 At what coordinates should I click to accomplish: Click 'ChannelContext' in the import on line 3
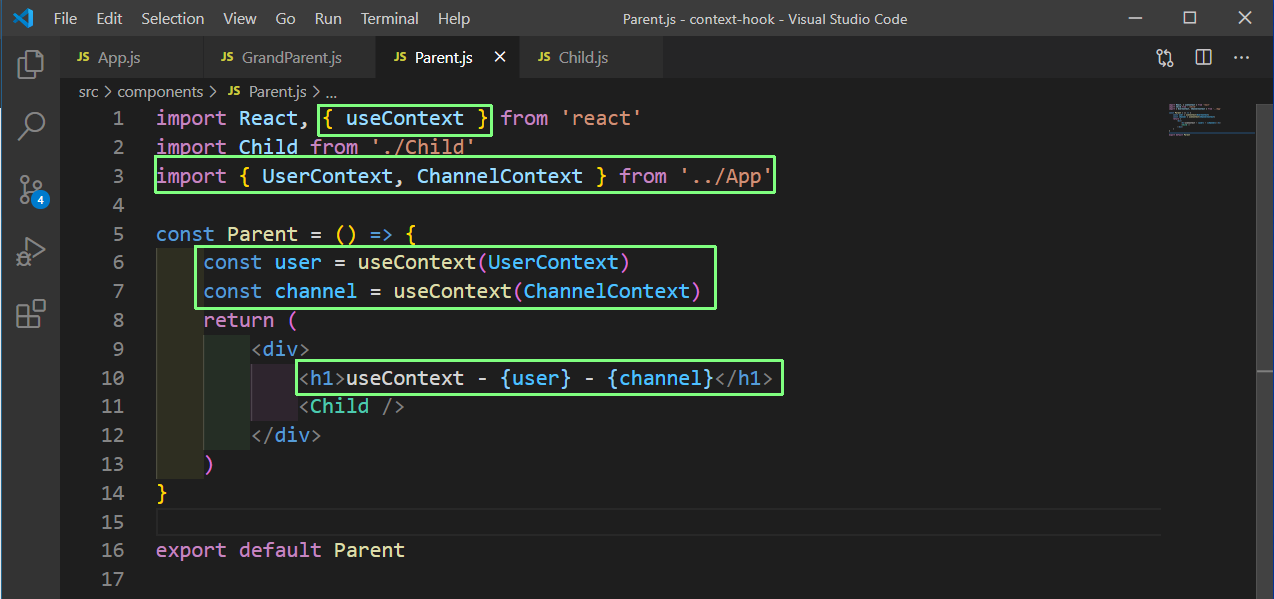tap(500, 176)
